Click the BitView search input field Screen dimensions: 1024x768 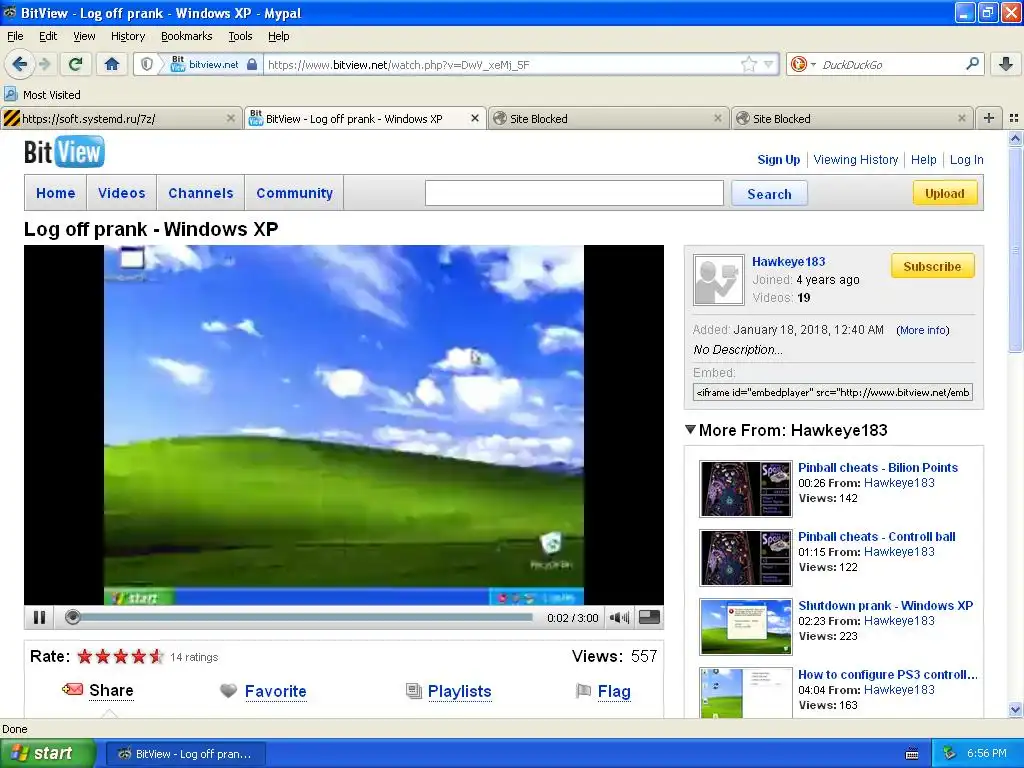[574, 193]
